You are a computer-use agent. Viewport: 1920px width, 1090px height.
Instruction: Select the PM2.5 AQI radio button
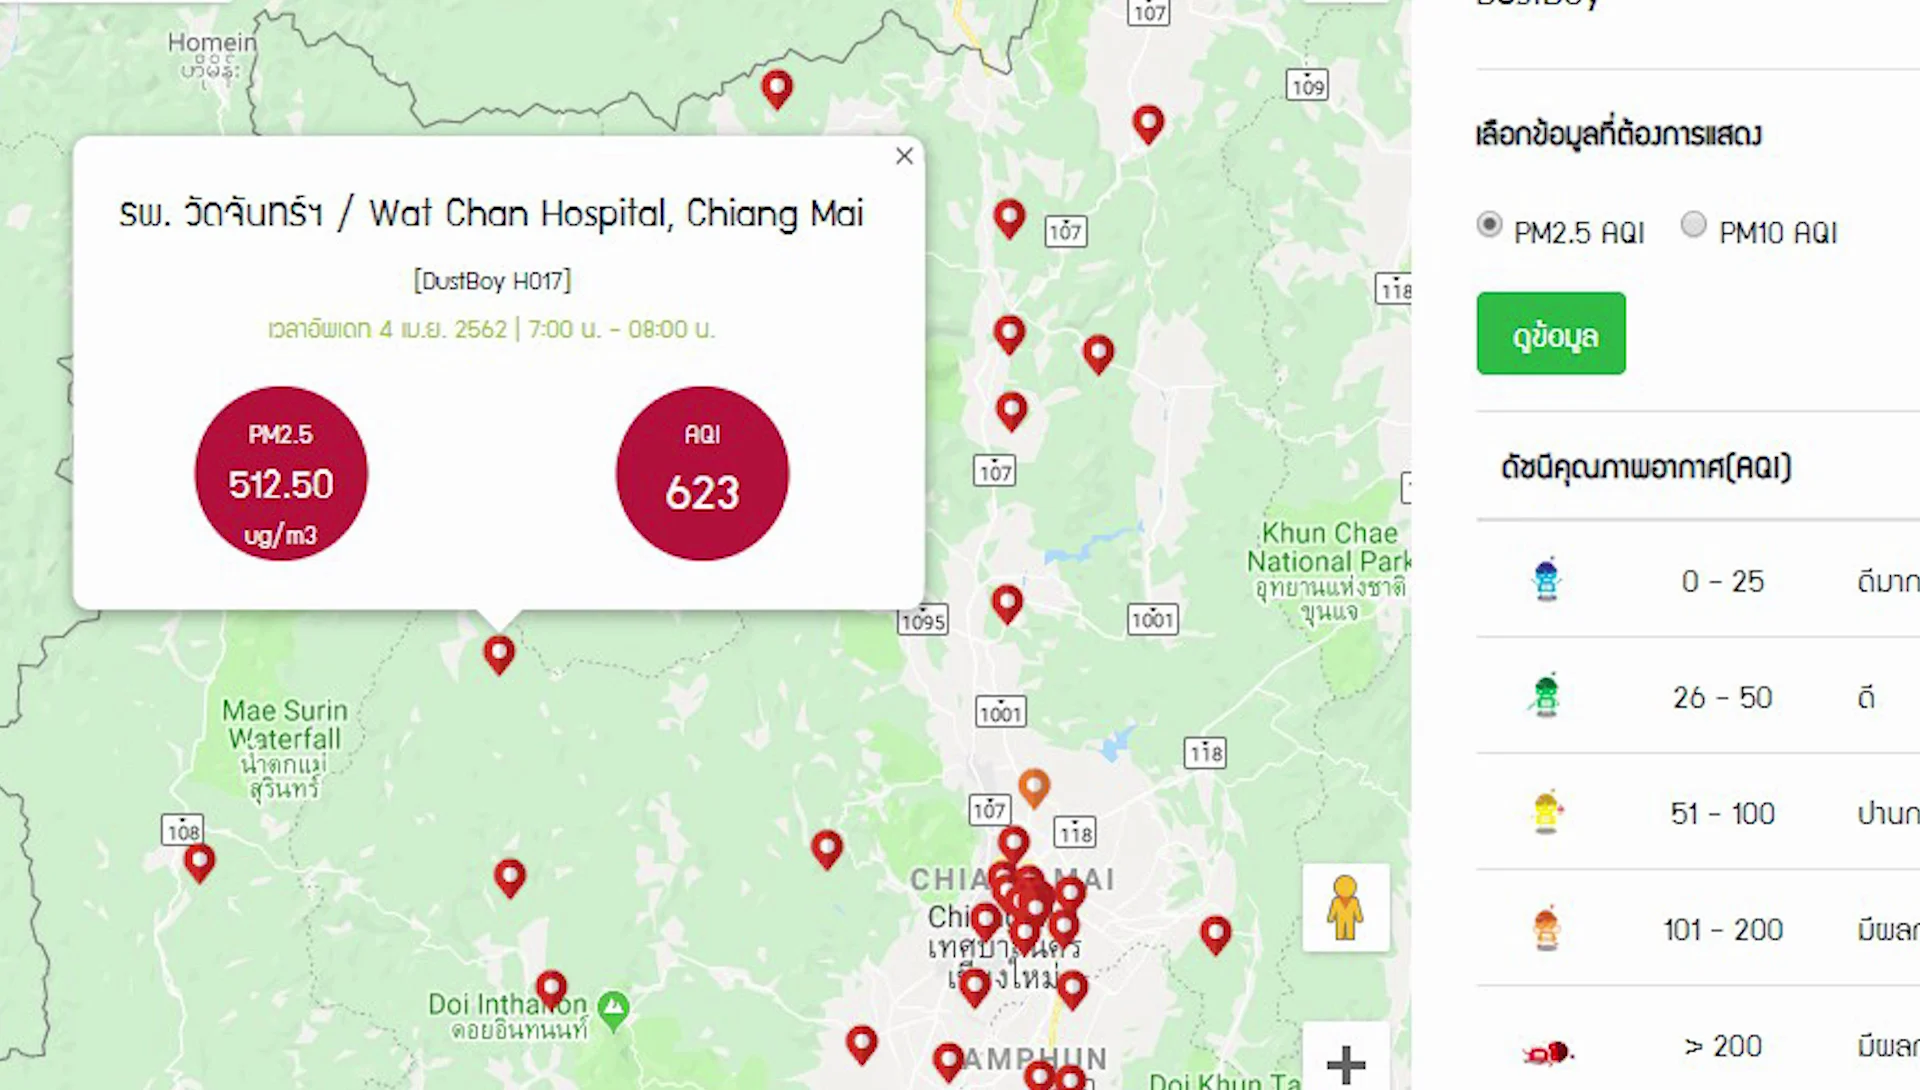pos(1489,225)
